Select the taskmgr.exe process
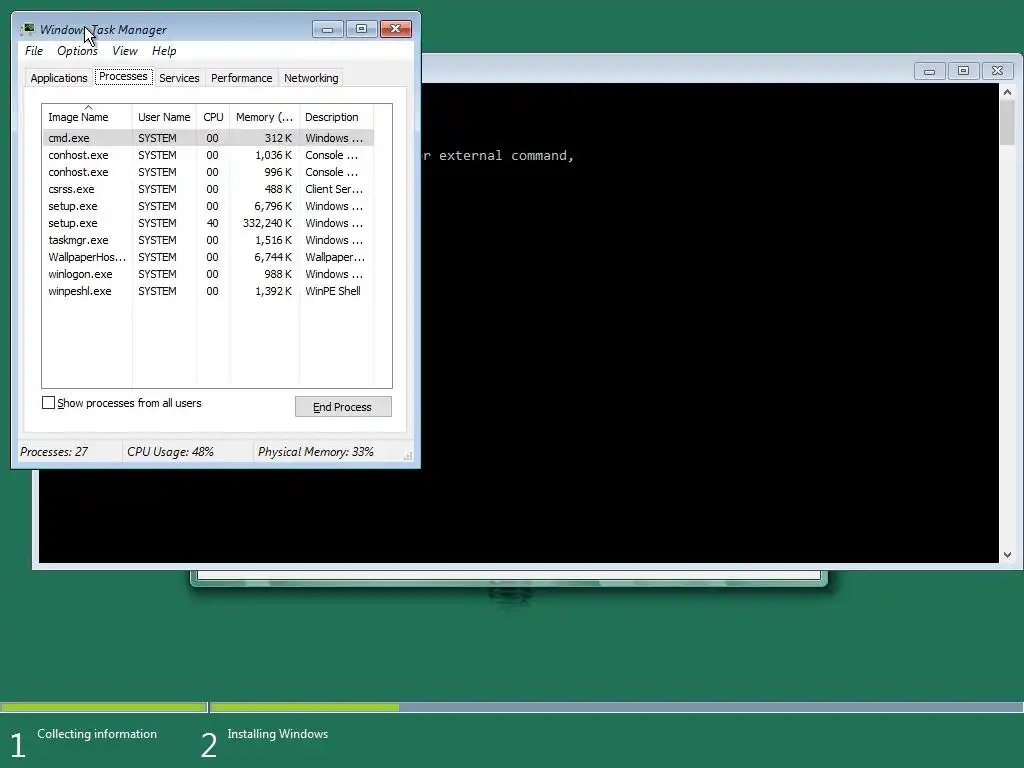 pos(208,240)
